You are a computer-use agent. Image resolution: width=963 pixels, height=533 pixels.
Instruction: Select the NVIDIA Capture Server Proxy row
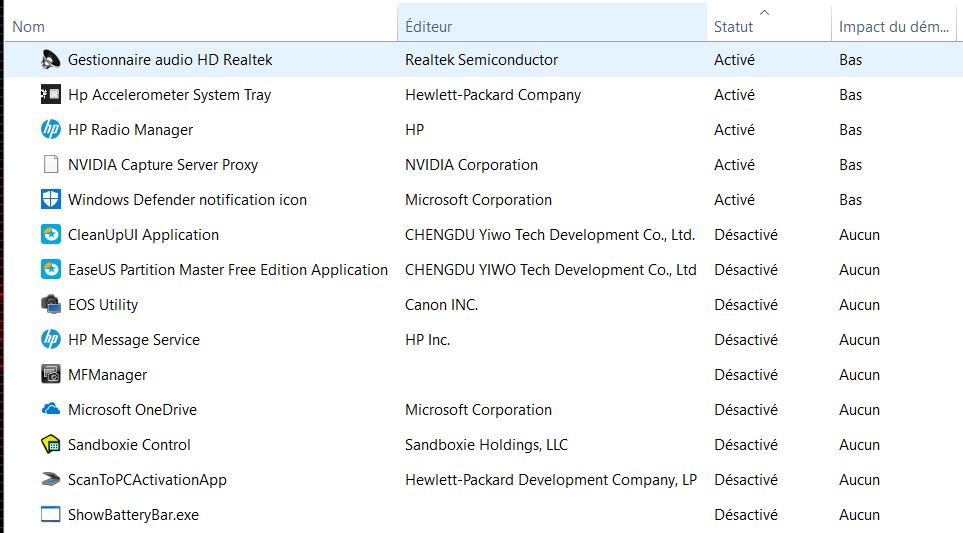[163, 165]
